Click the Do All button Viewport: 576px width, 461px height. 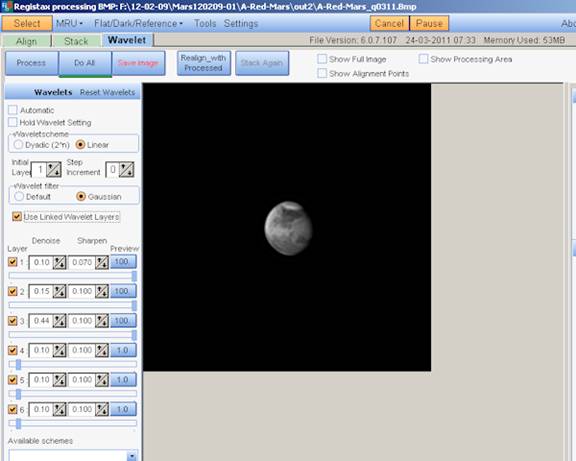85,63
